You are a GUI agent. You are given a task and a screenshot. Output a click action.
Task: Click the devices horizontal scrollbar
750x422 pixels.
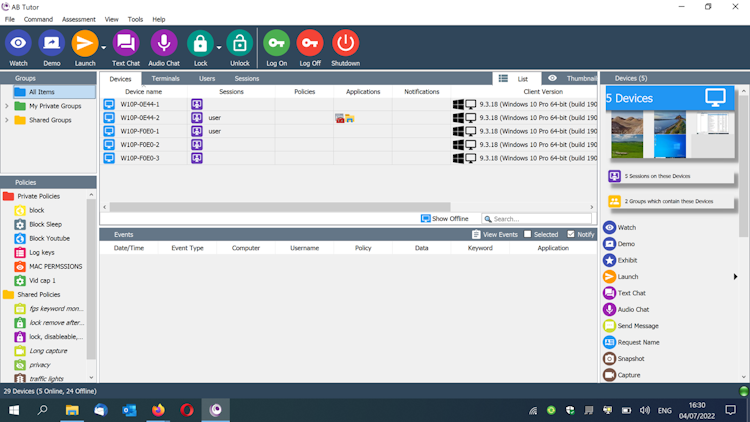point(280,207)
